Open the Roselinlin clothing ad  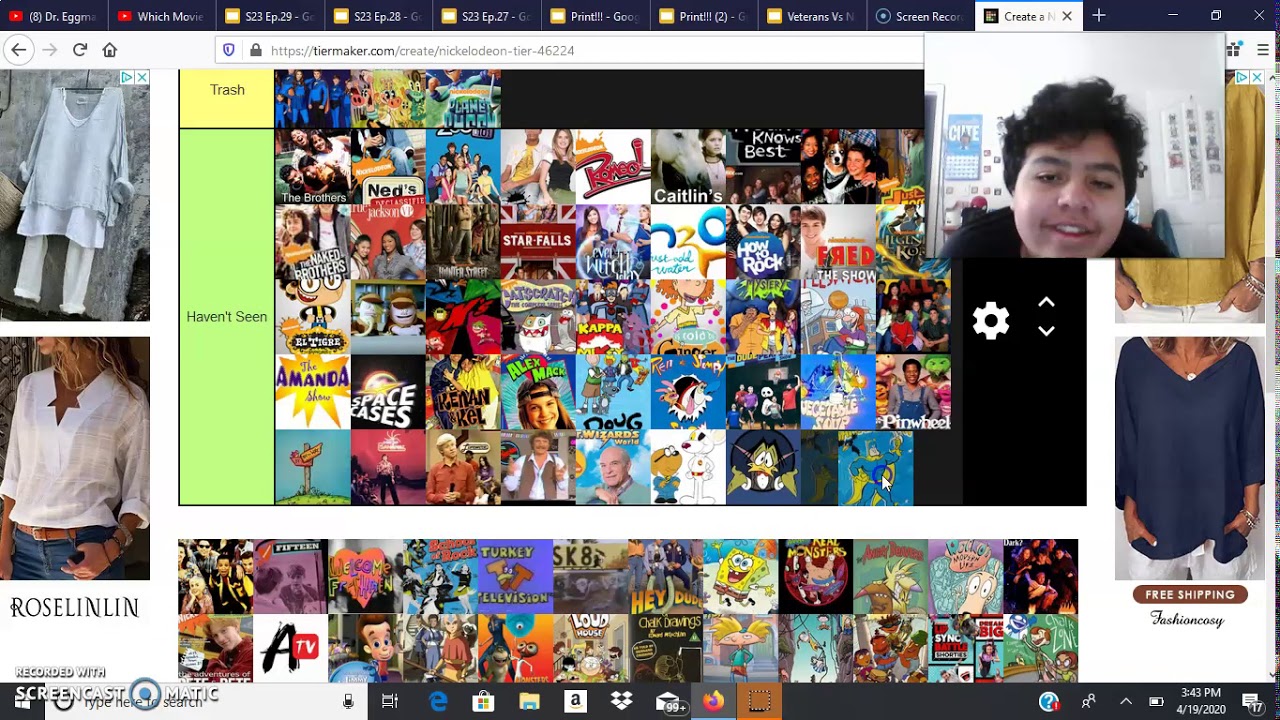click(75, 608)
